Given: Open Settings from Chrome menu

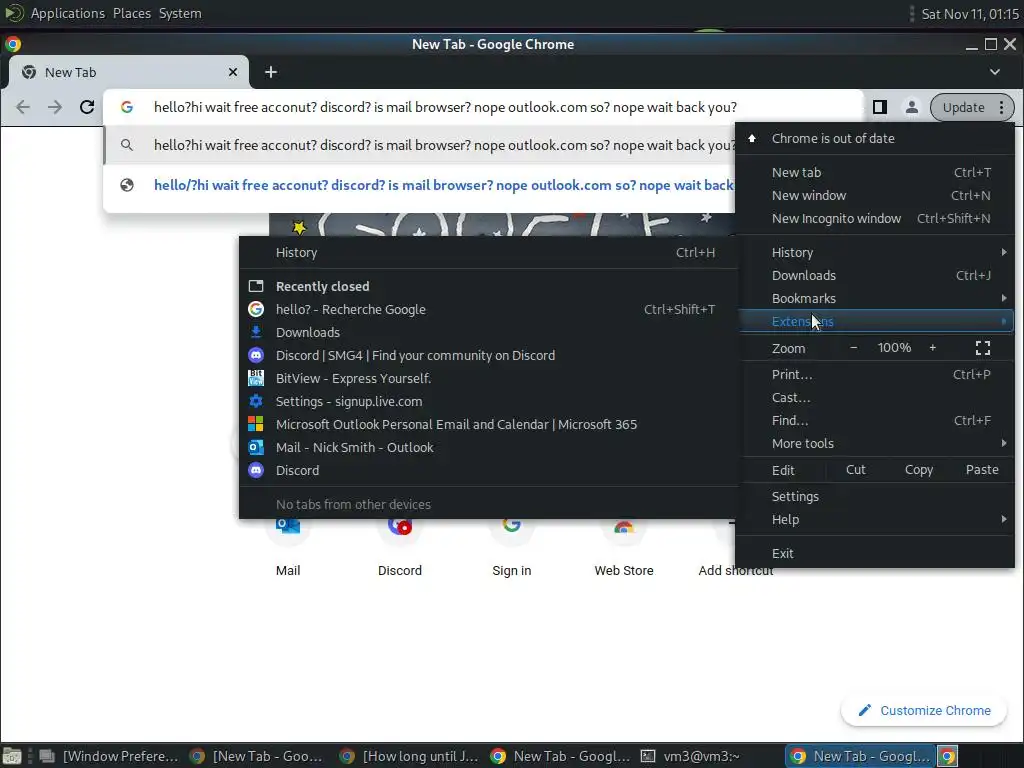Looking at the screenshot, I should tap(875, 497).
